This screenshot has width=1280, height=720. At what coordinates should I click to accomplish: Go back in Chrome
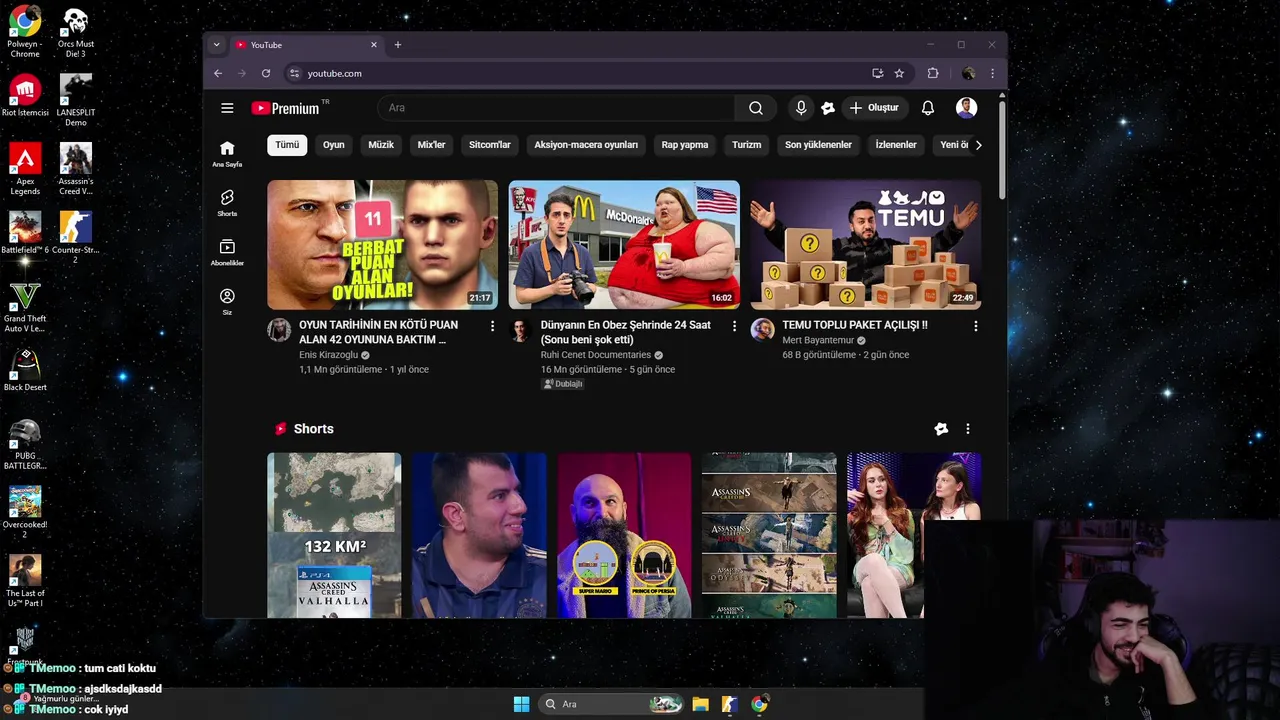point(218,73)
